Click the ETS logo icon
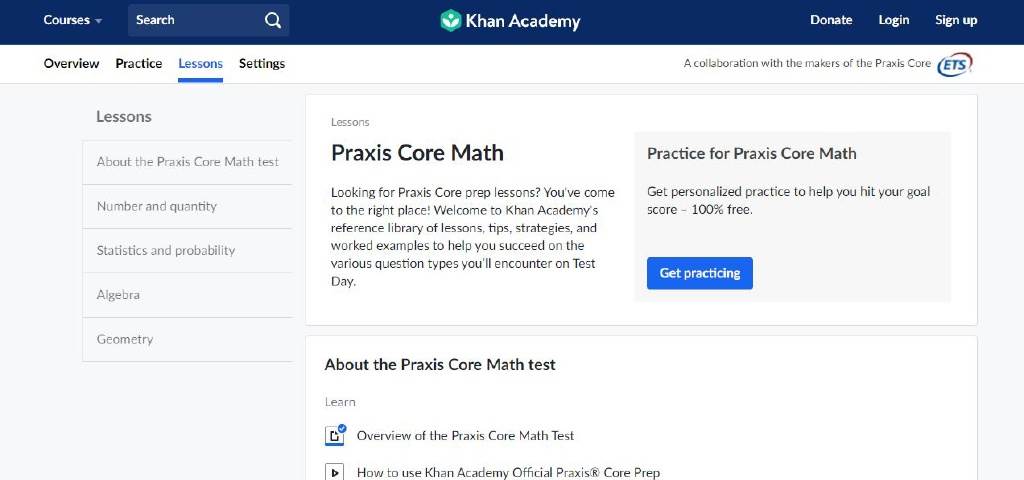The height and width of the screenshot is (480, 1024). pos(955,64)
